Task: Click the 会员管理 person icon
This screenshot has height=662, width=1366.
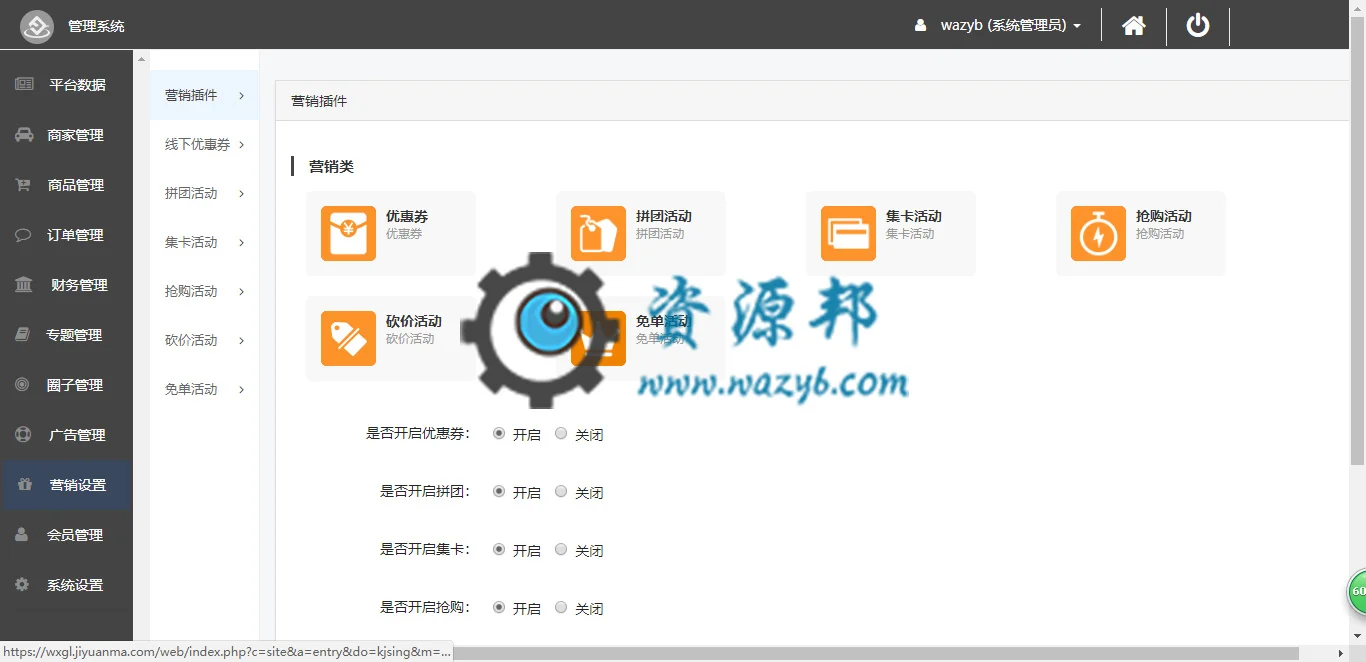Action: pyautogui.click(x=22, y=535)
